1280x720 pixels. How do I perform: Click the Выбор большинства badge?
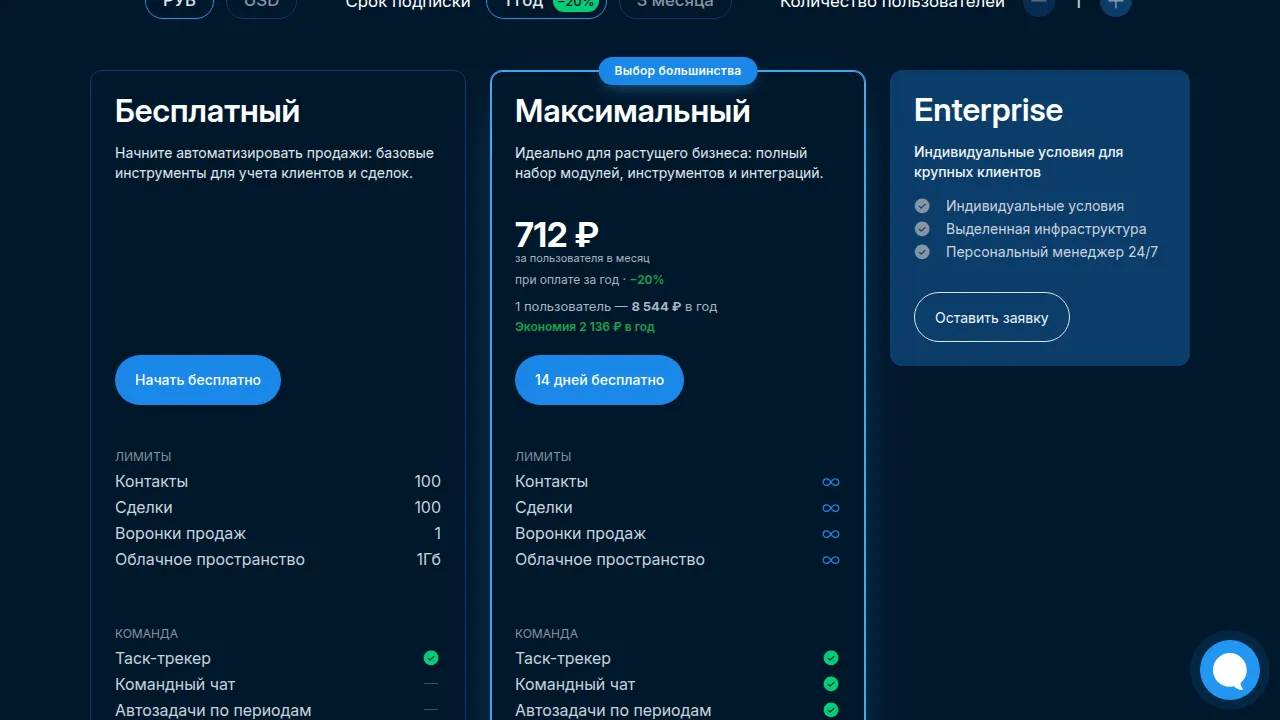678,71
